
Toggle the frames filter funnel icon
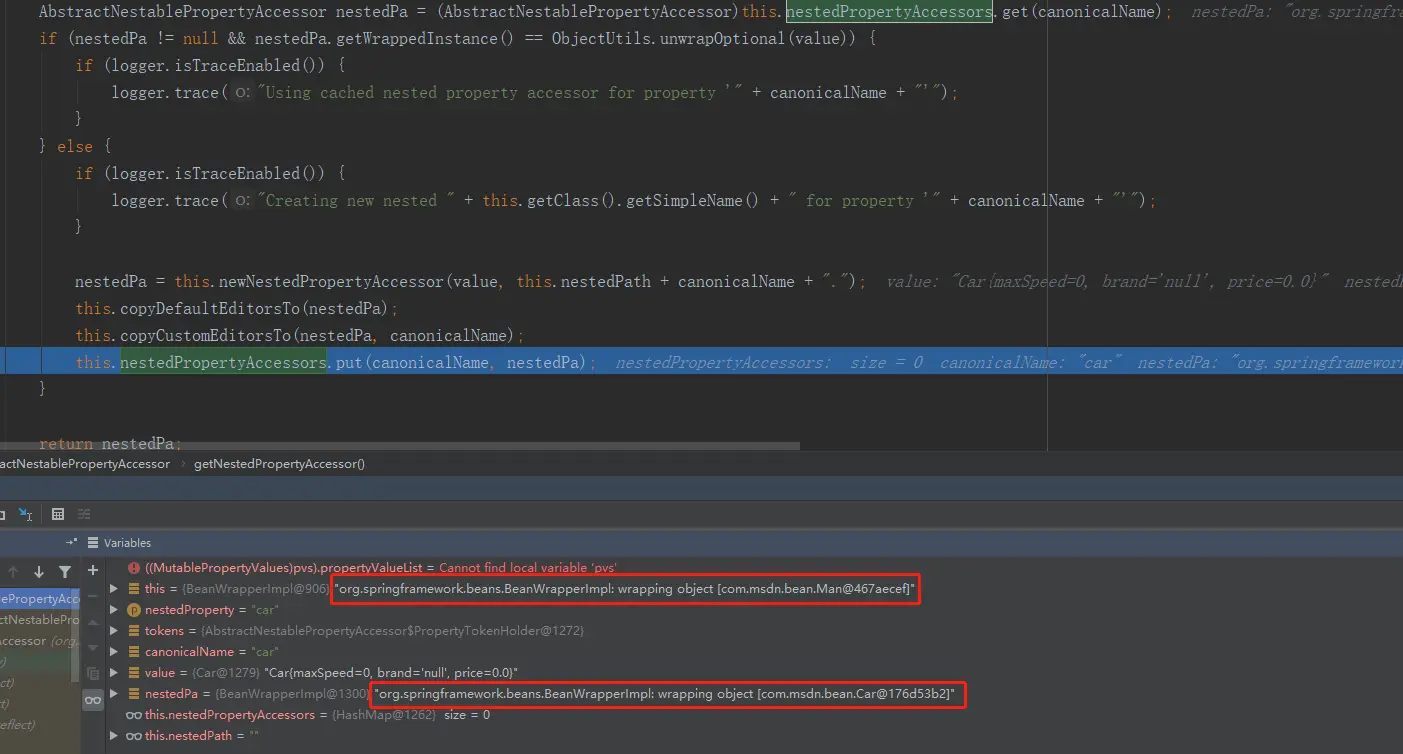65,572
